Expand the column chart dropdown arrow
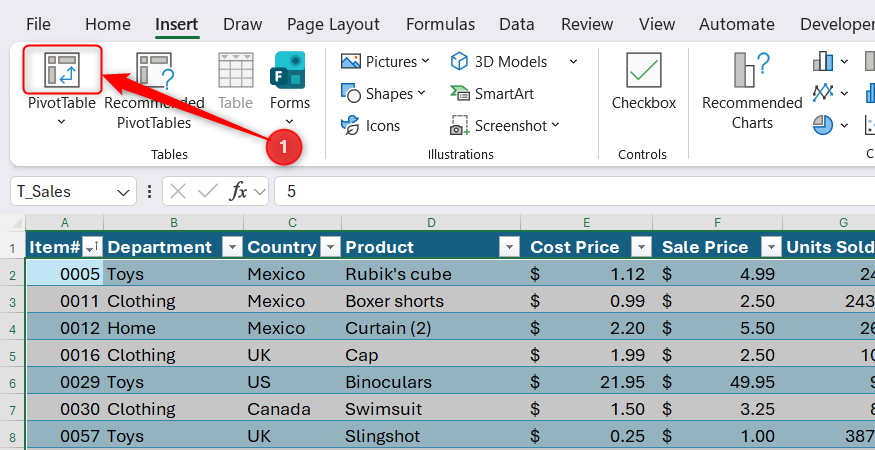This screenshot has height=450, width=875. tap(844, 61)
